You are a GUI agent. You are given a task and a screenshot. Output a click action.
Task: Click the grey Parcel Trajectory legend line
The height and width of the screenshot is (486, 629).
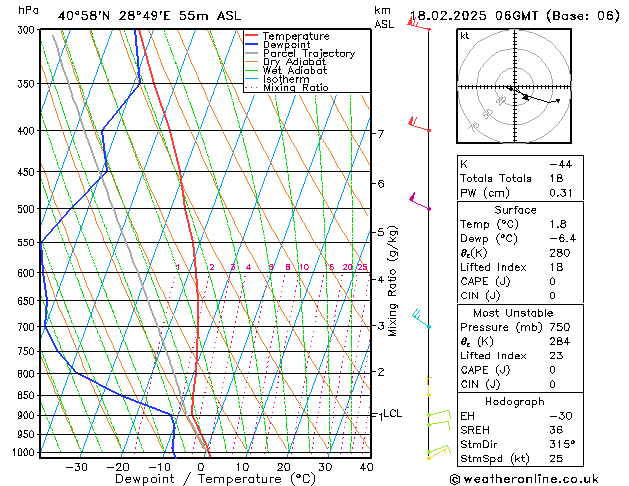pyautogui.click(x=251, y=53)
